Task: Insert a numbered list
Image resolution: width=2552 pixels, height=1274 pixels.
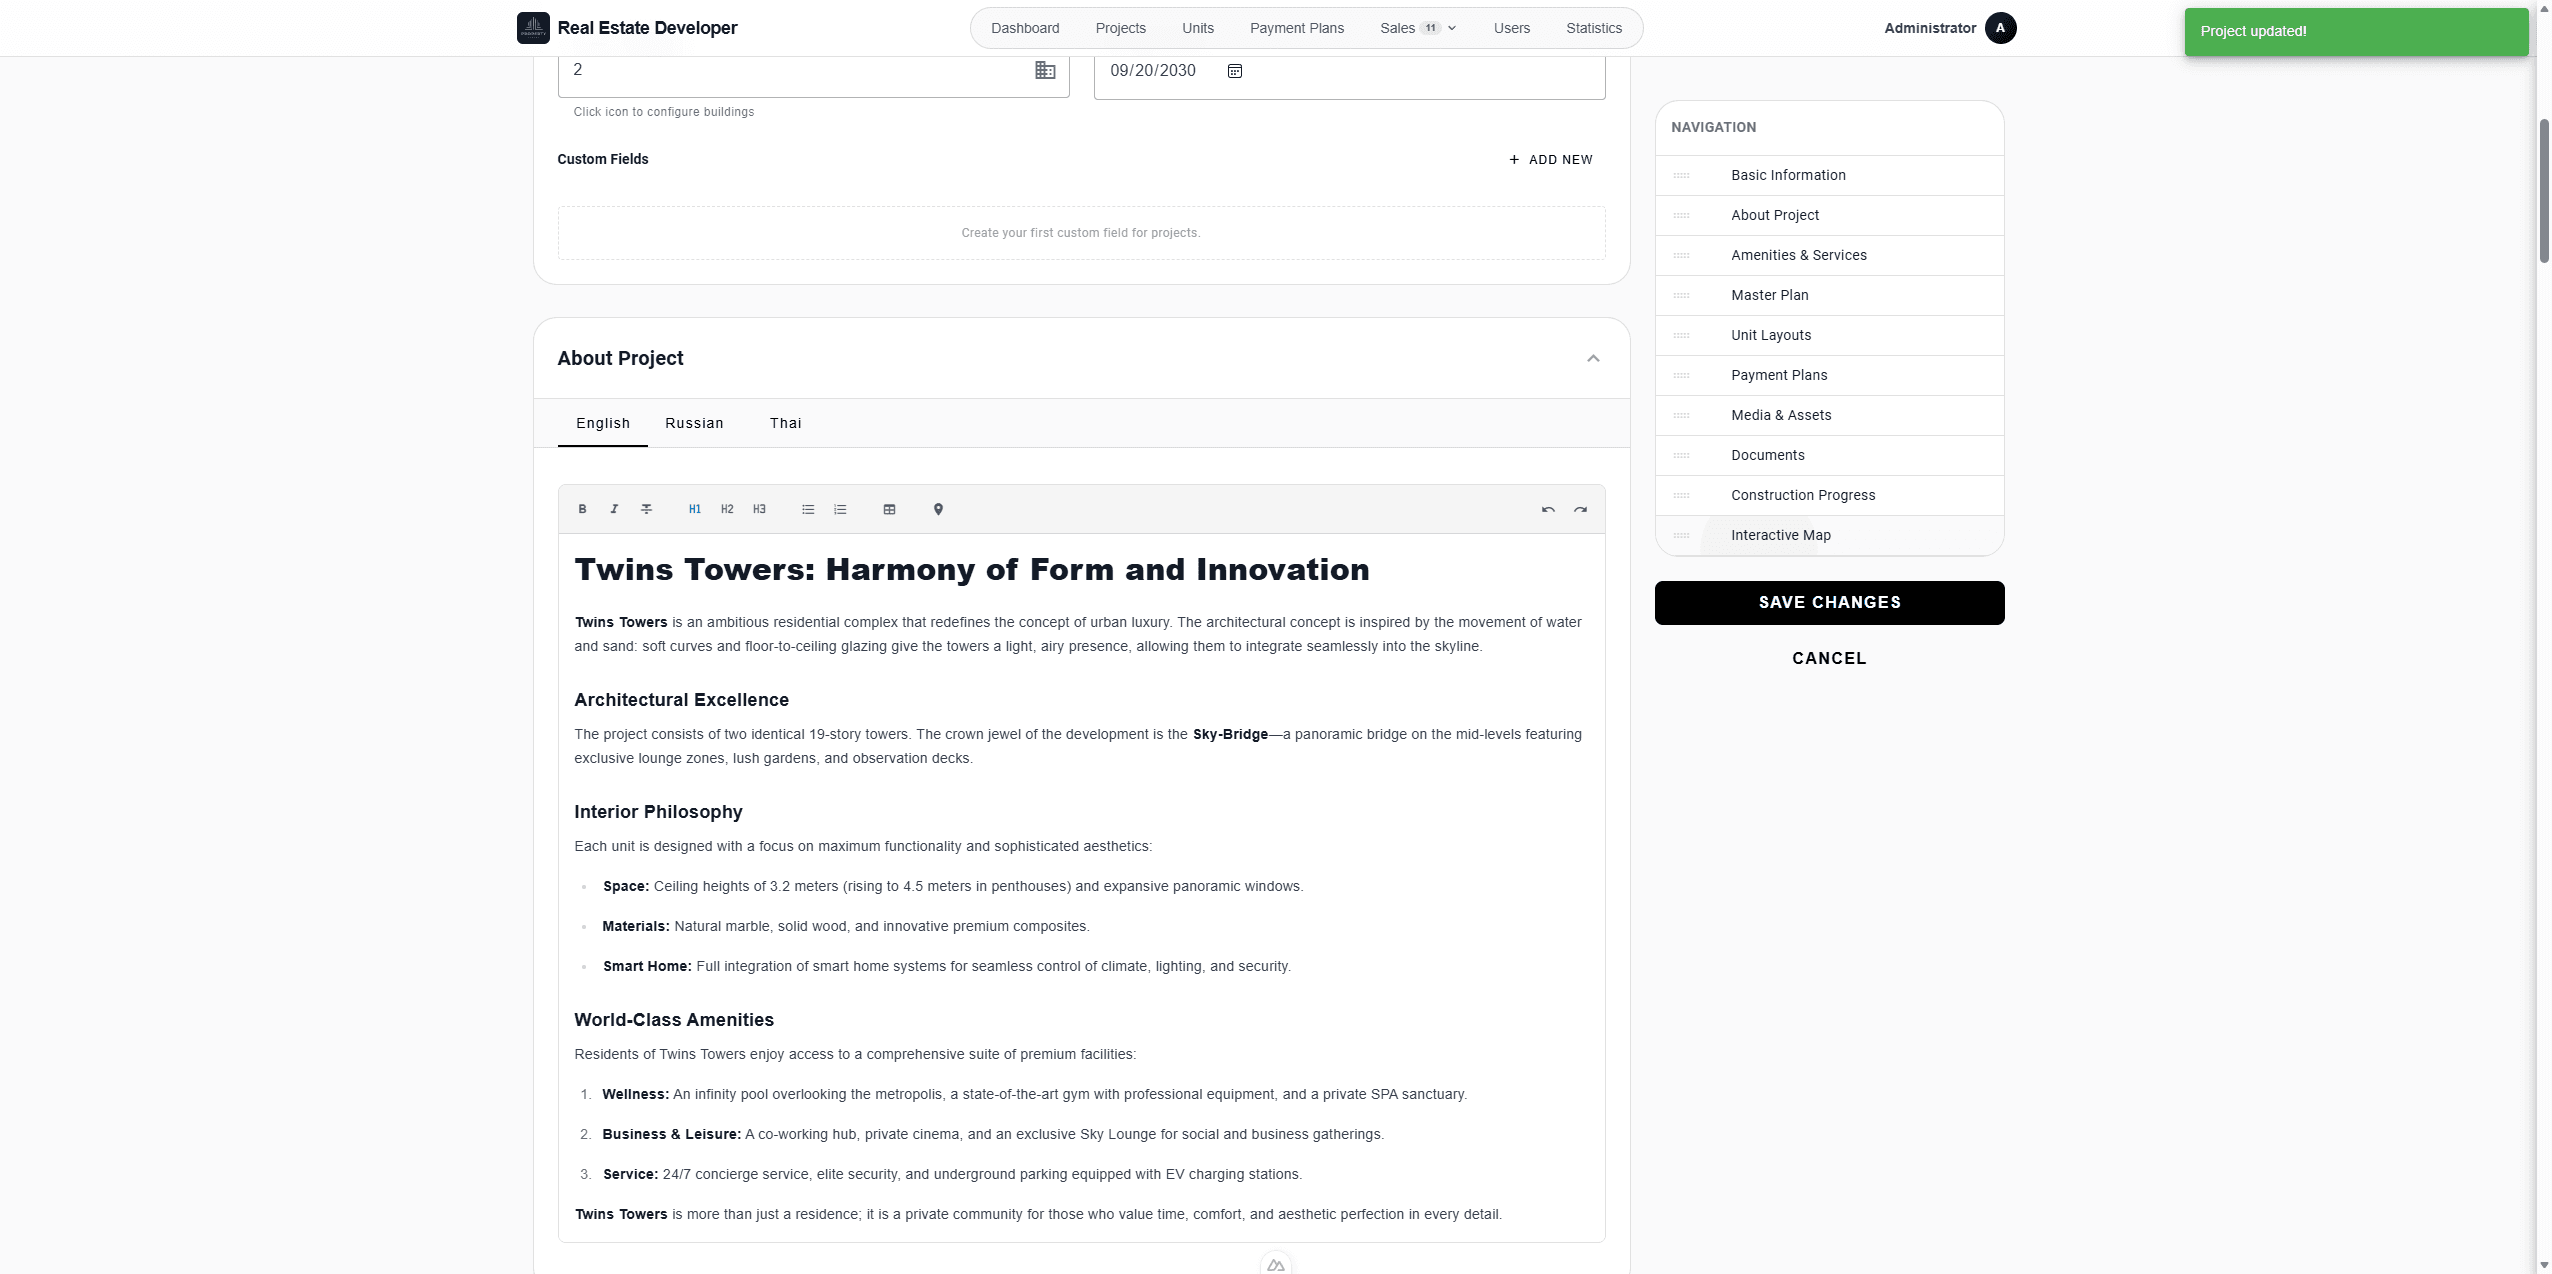Action: coord(840,509)
